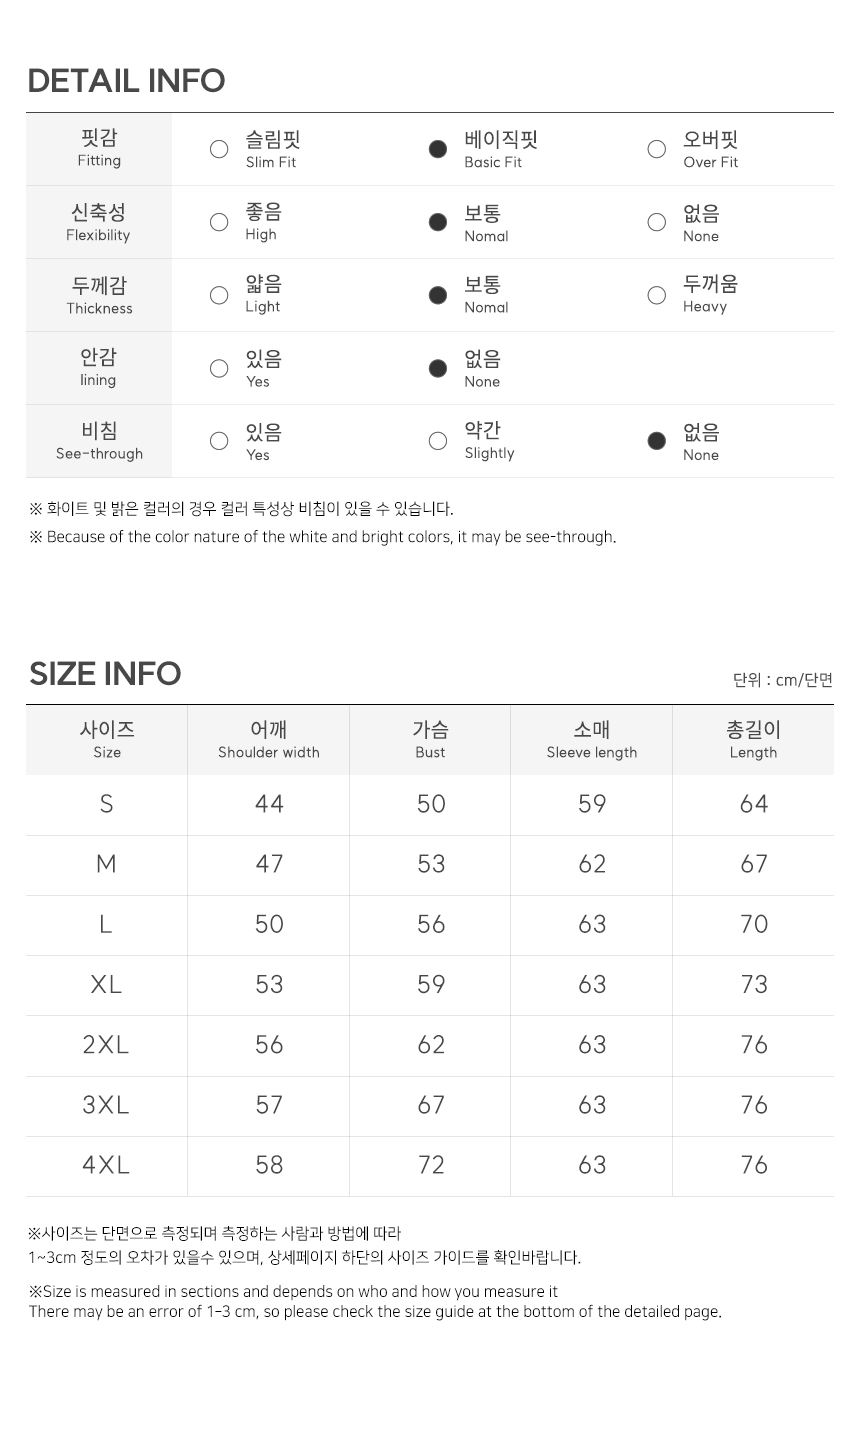The width and height of the screenshot is (860, 1433).
Task: Select the Basic Fit radio button
Action: [x=438, y=149]
